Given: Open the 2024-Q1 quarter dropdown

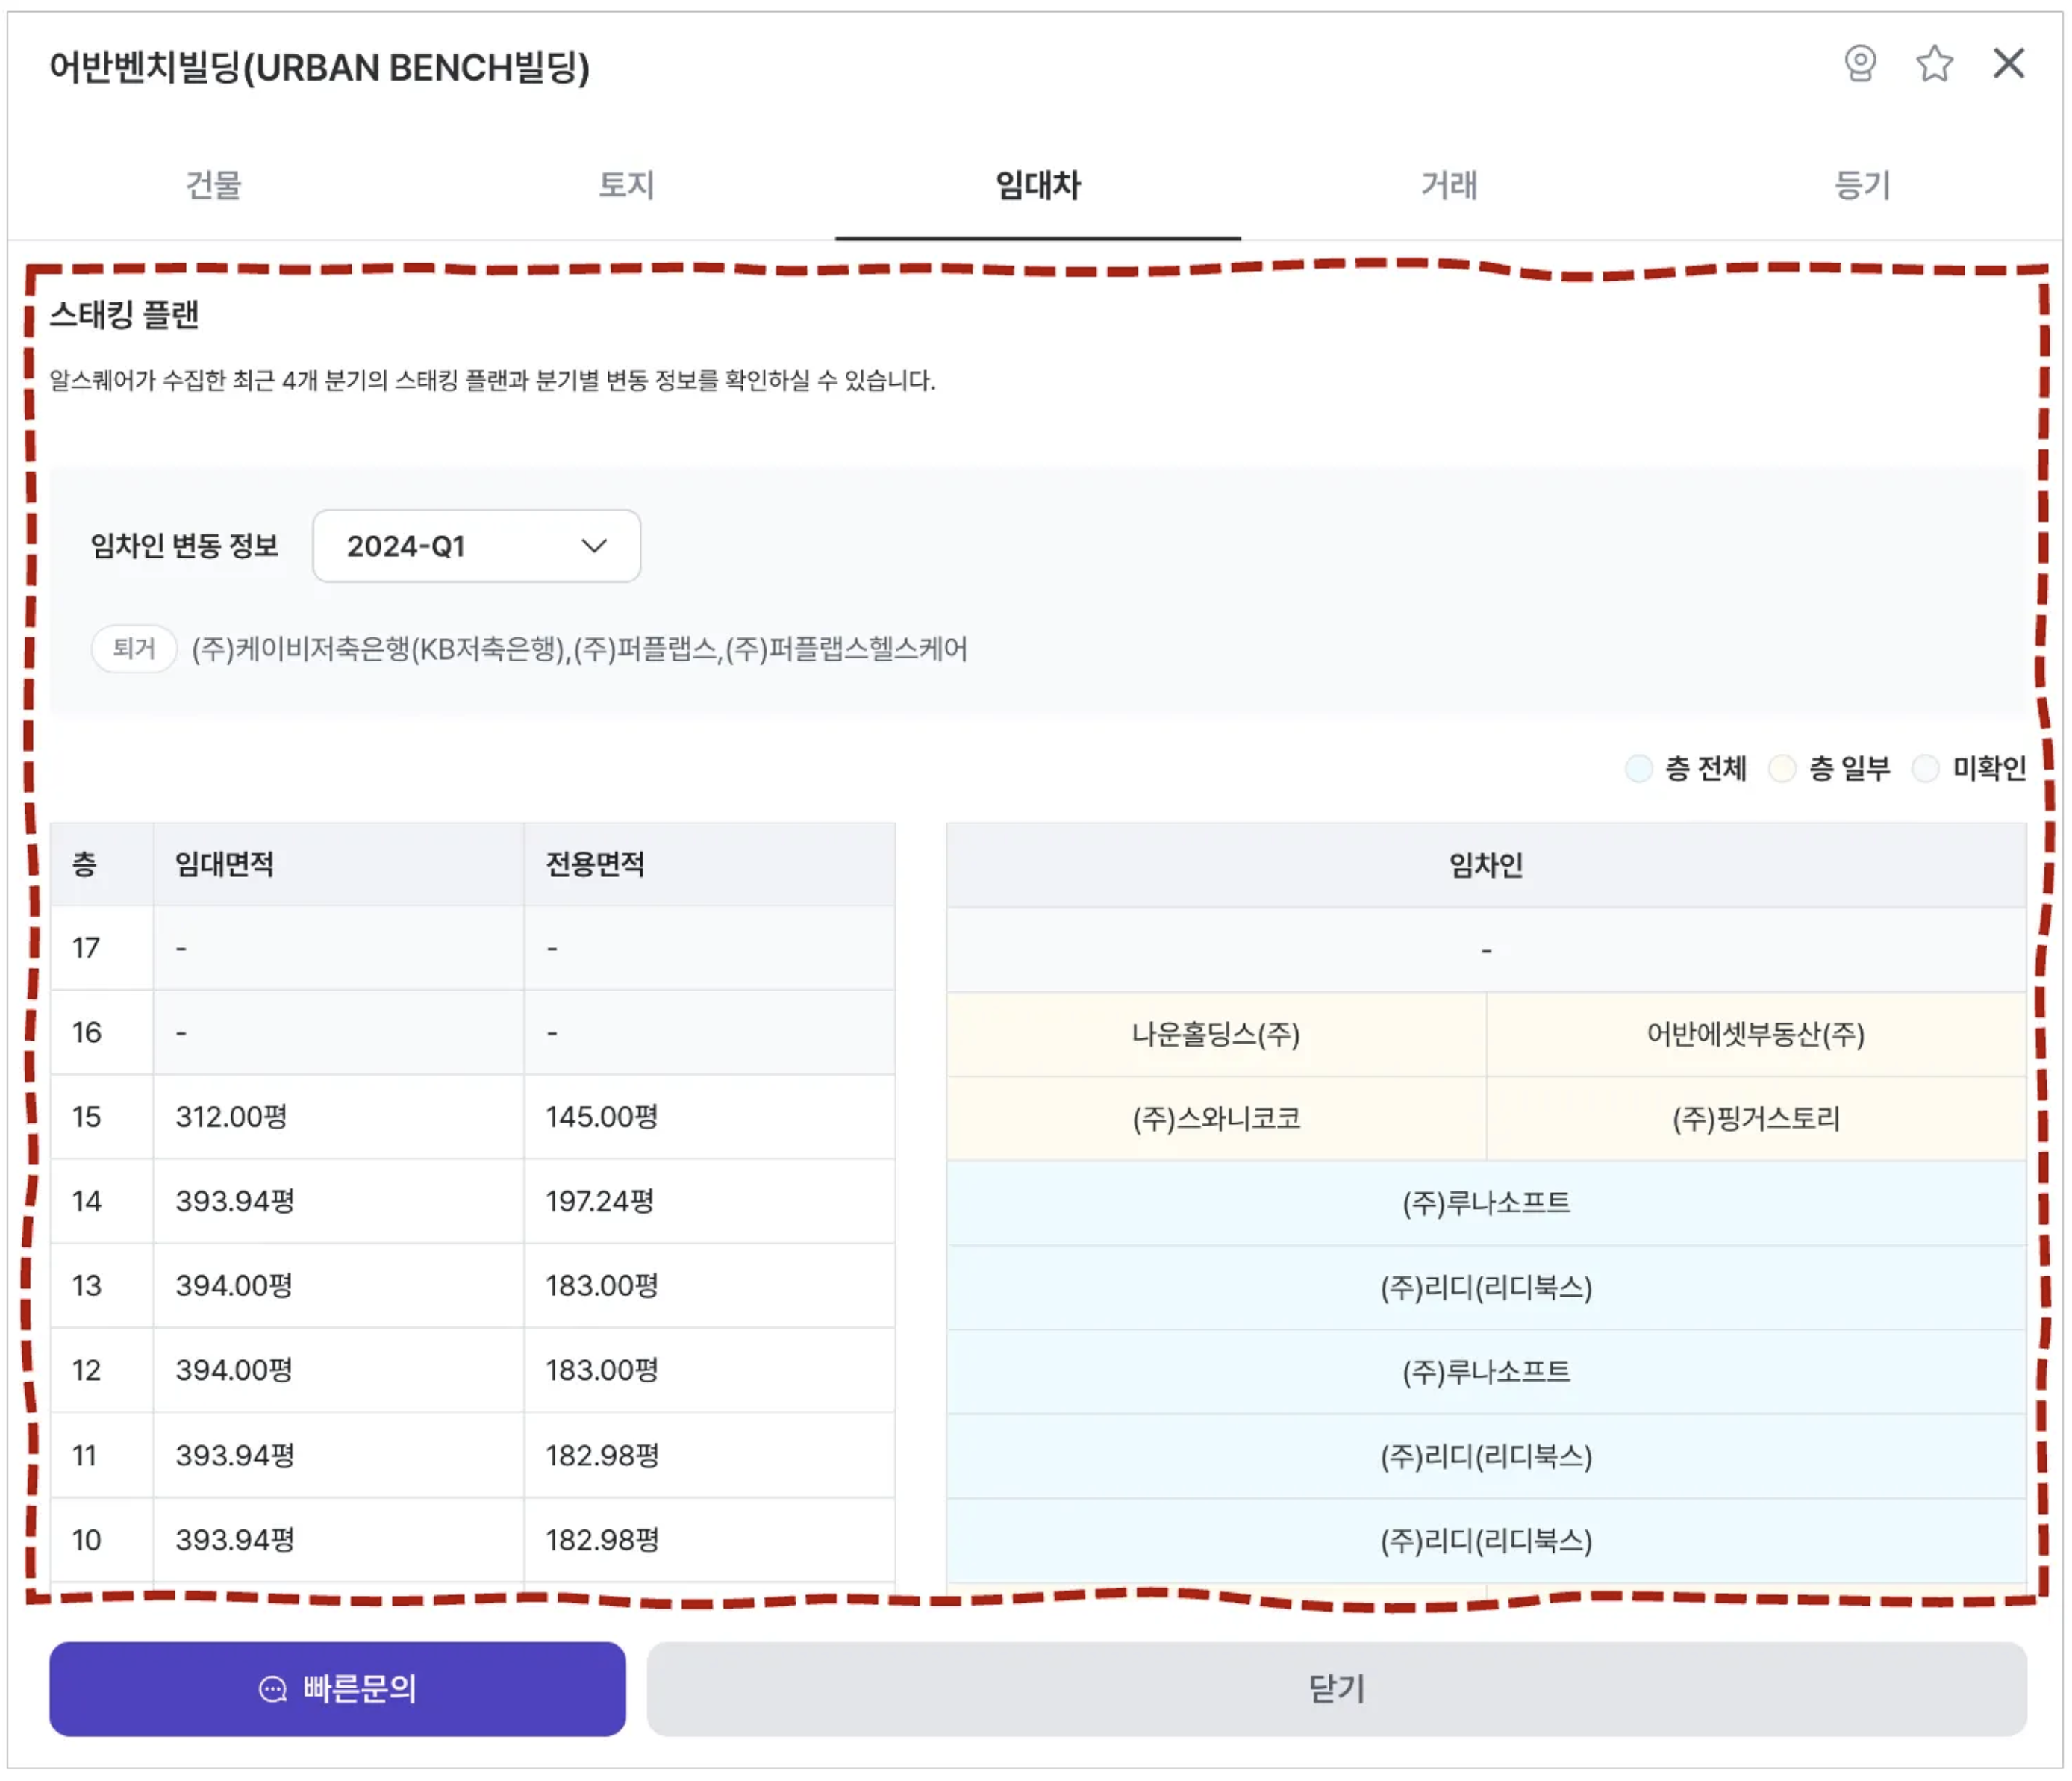Looking at the screenshot, I should coord(476,546).
